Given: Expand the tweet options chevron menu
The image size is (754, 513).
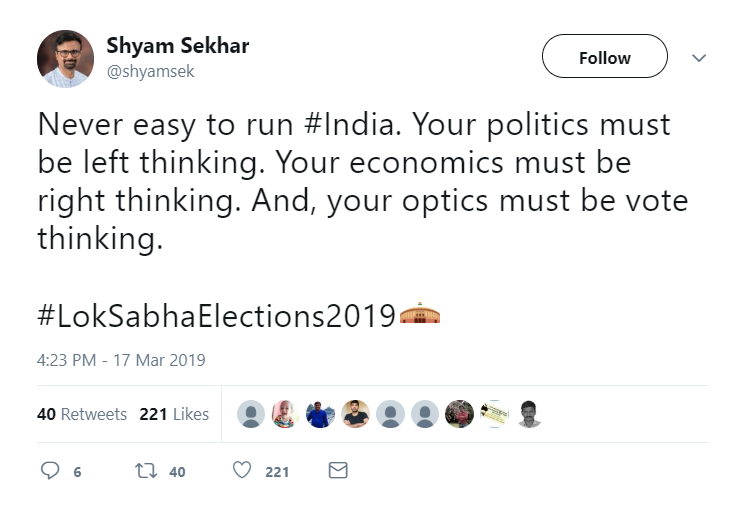Looking at the screenshot, I should (x=700, y=58).
